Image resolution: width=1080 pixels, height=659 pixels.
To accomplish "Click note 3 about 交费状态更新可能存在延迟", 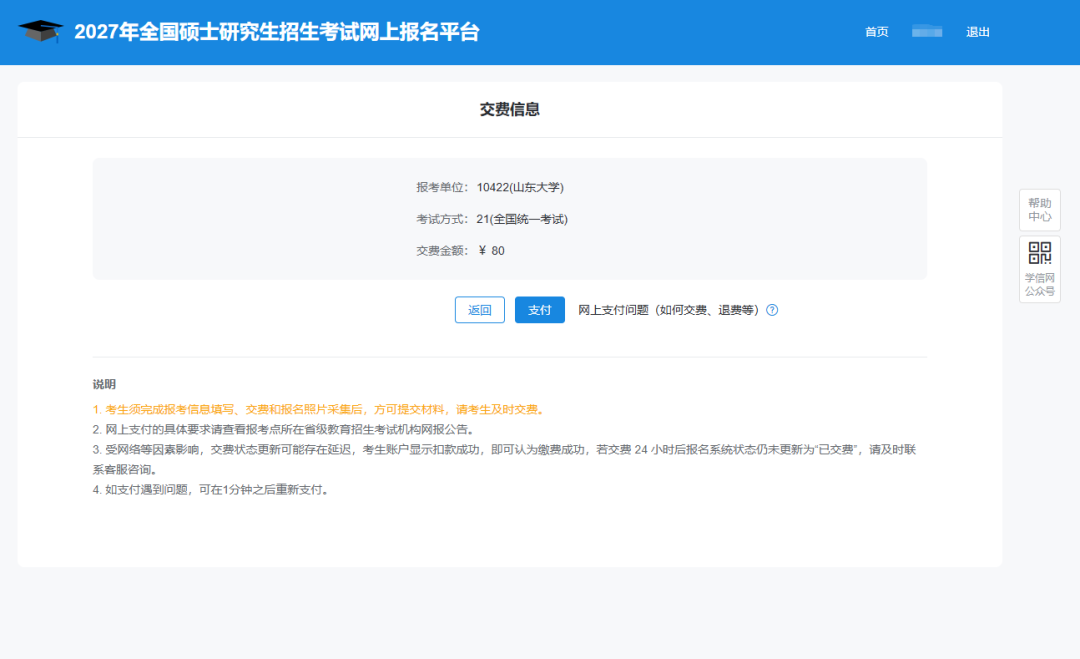I will point(504,459).
